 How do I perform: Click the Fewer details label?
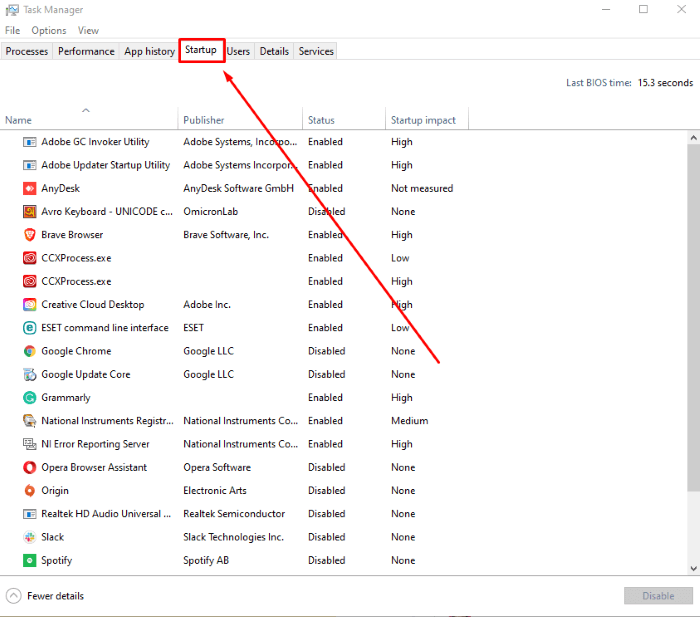point(55,596)
